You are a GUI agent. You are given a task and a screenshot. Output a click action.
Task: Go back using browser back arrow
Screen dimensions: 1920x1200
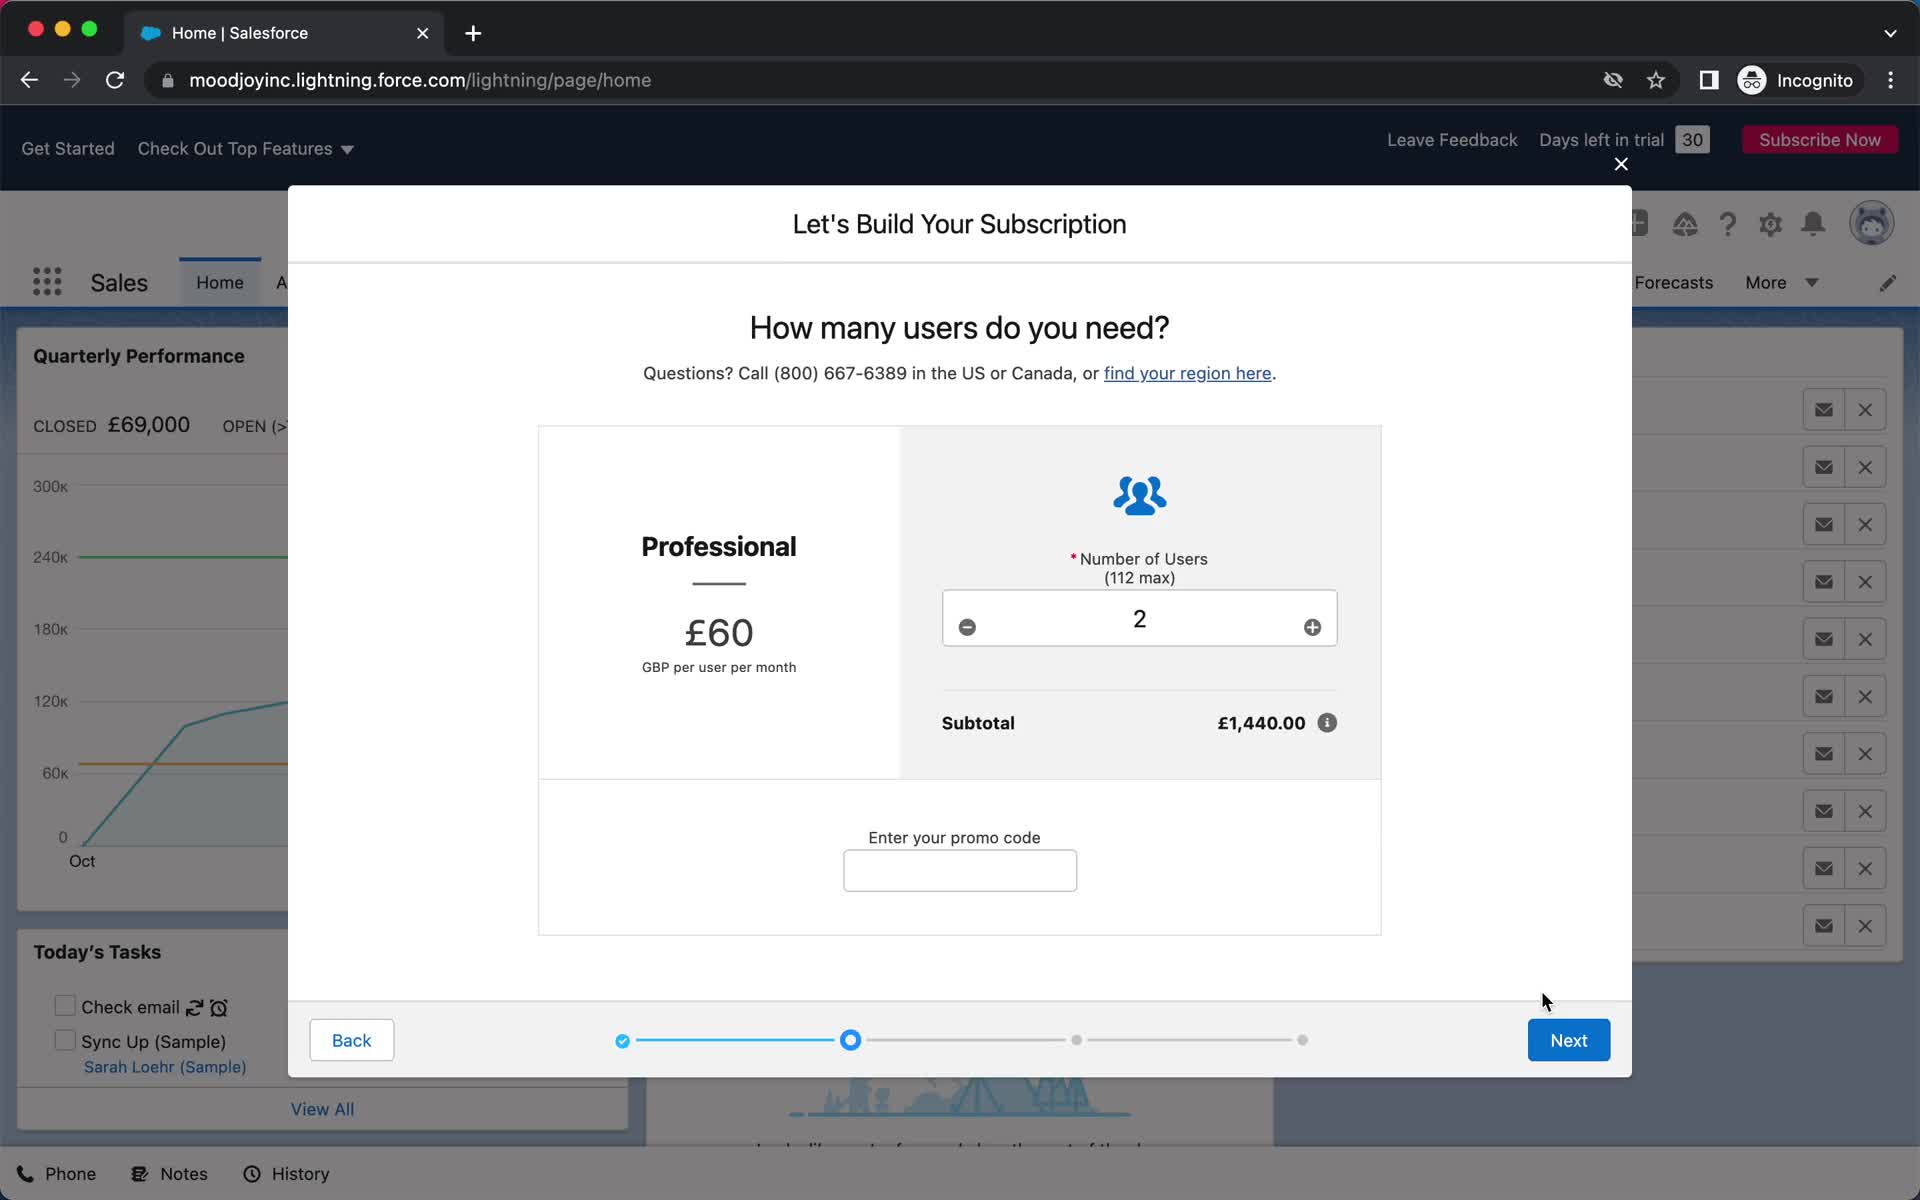(x=29, y=80)
